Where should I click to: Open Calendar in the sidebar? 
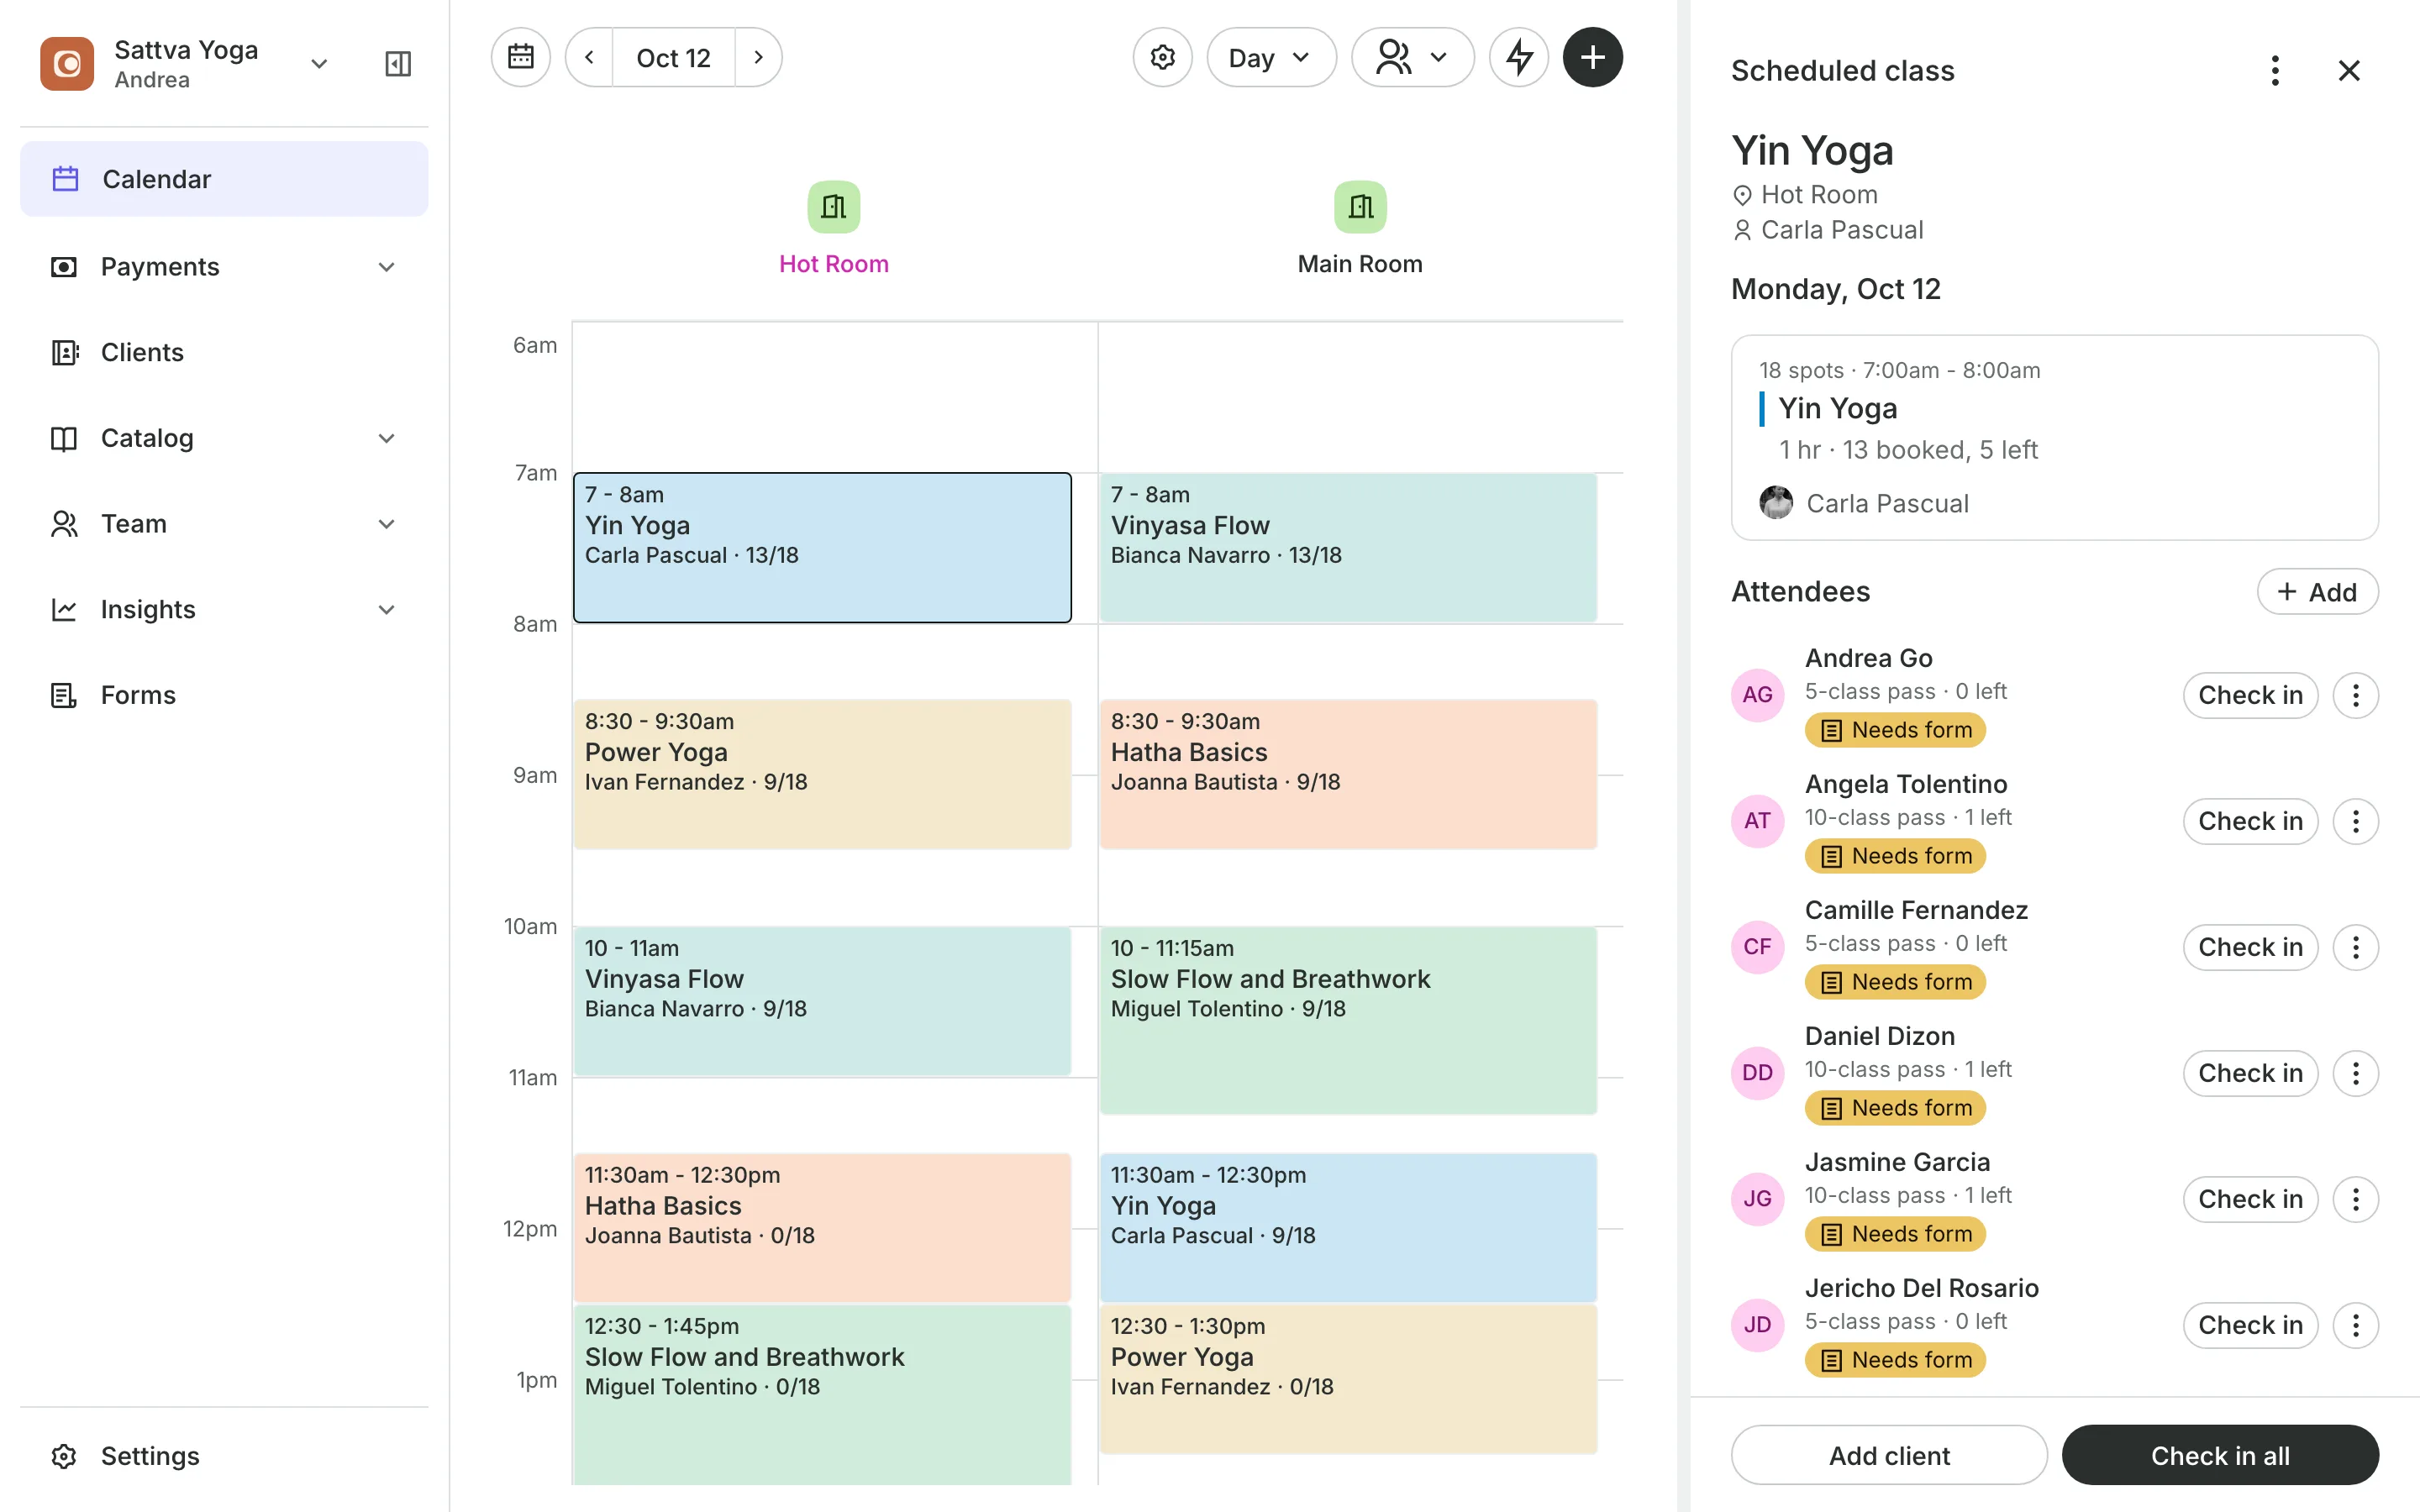224,179
